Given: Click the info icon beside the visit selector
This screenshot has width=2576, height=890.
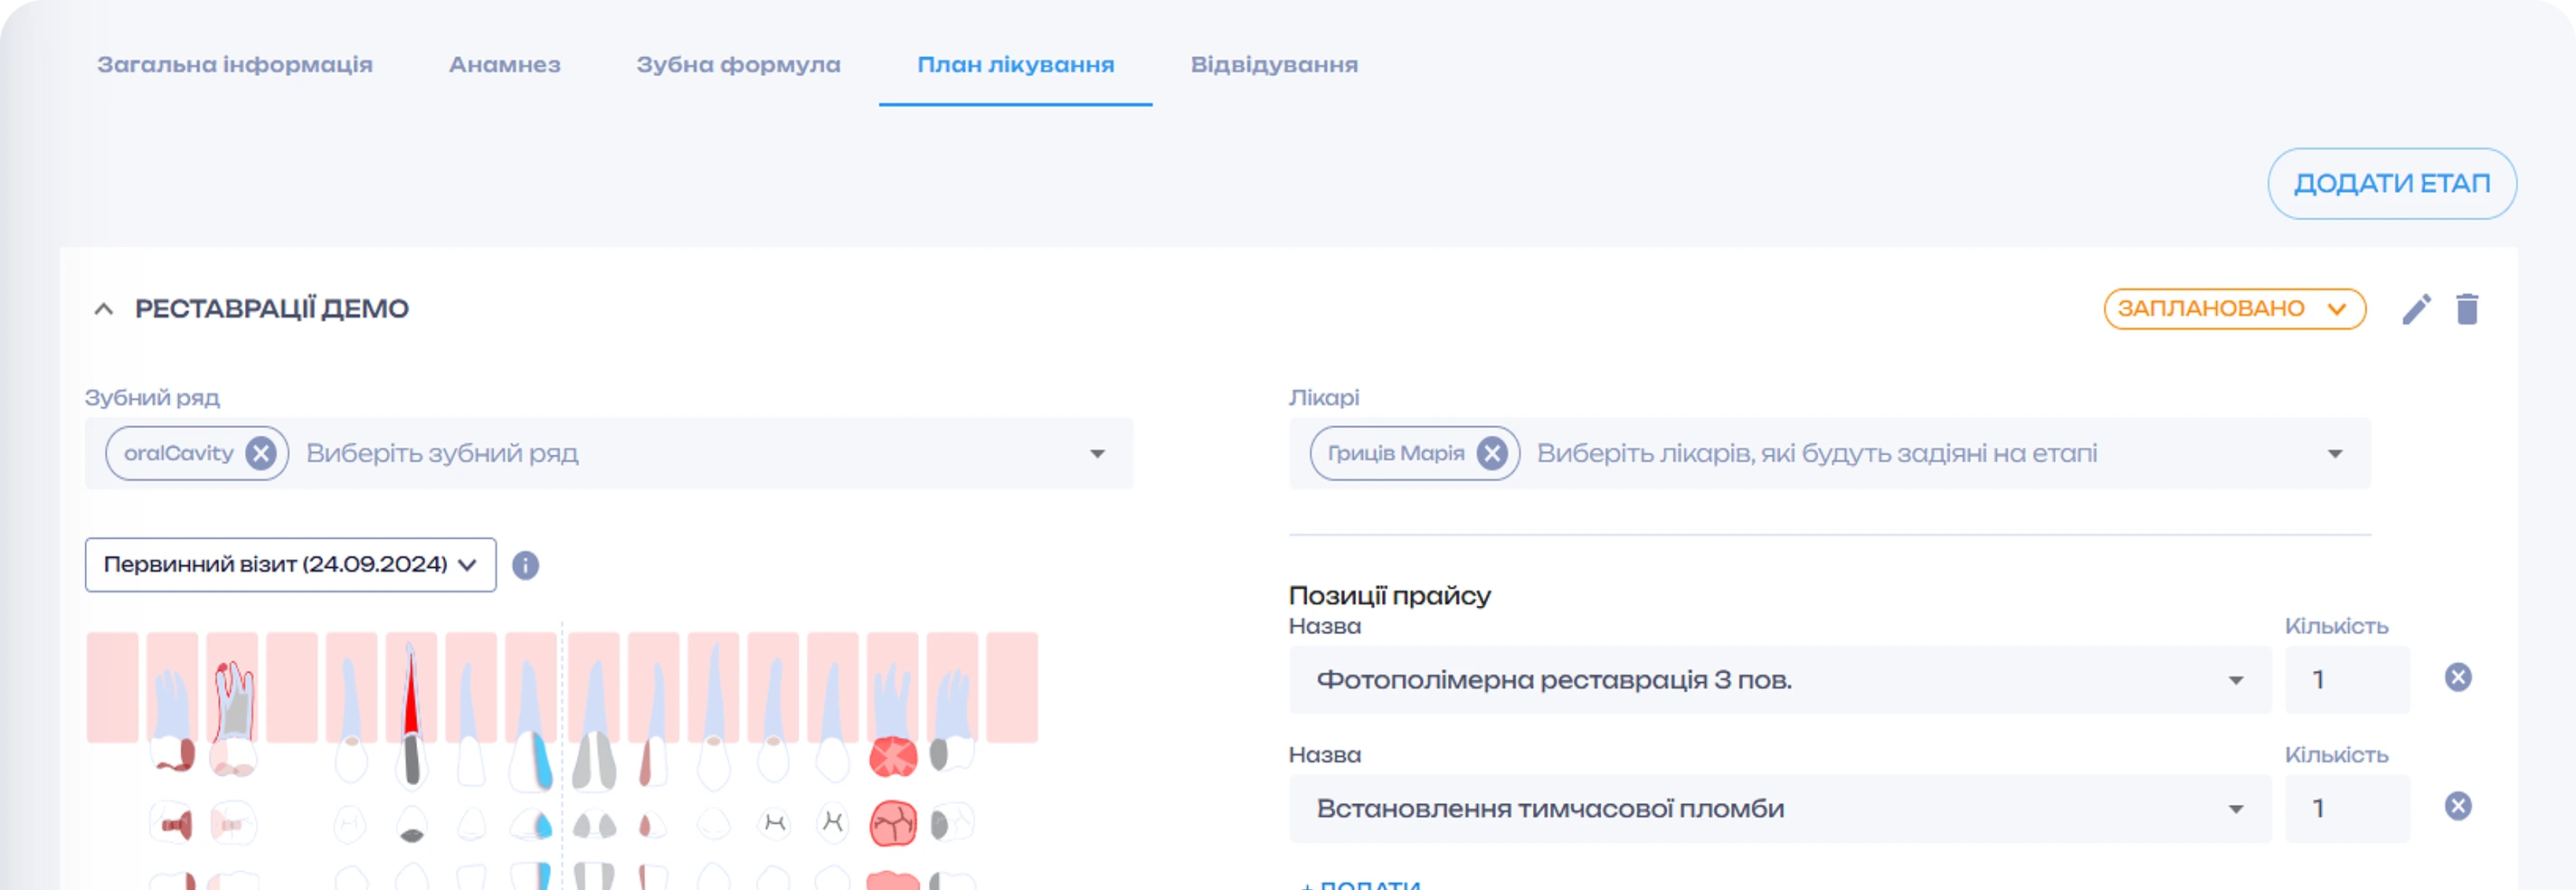Looking at the screenshot, I should [527, 565].
